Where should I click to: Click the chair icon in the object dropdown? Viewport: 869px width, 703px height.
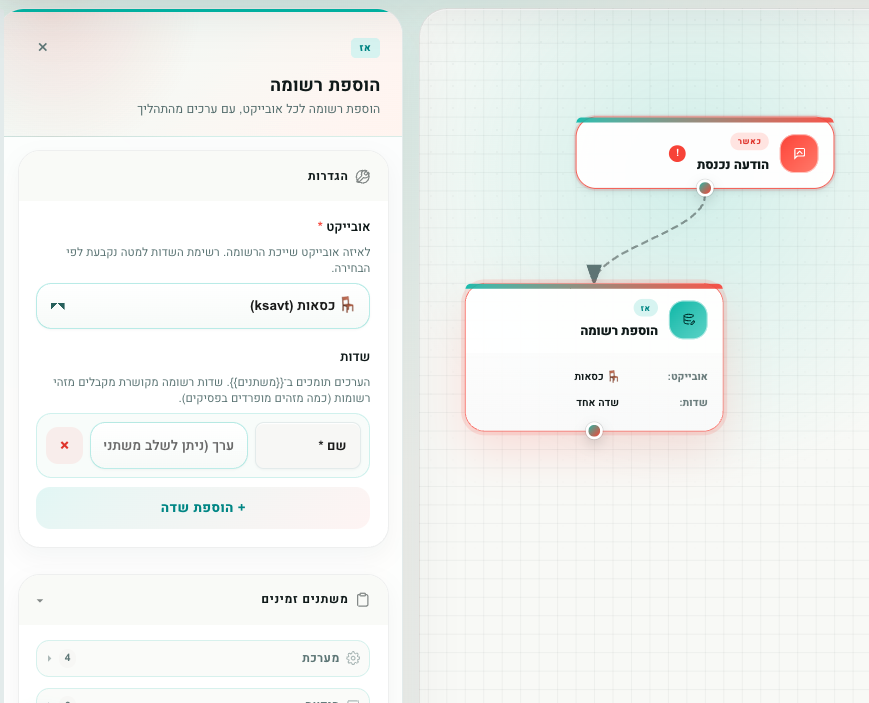click(x=347, y=305)
